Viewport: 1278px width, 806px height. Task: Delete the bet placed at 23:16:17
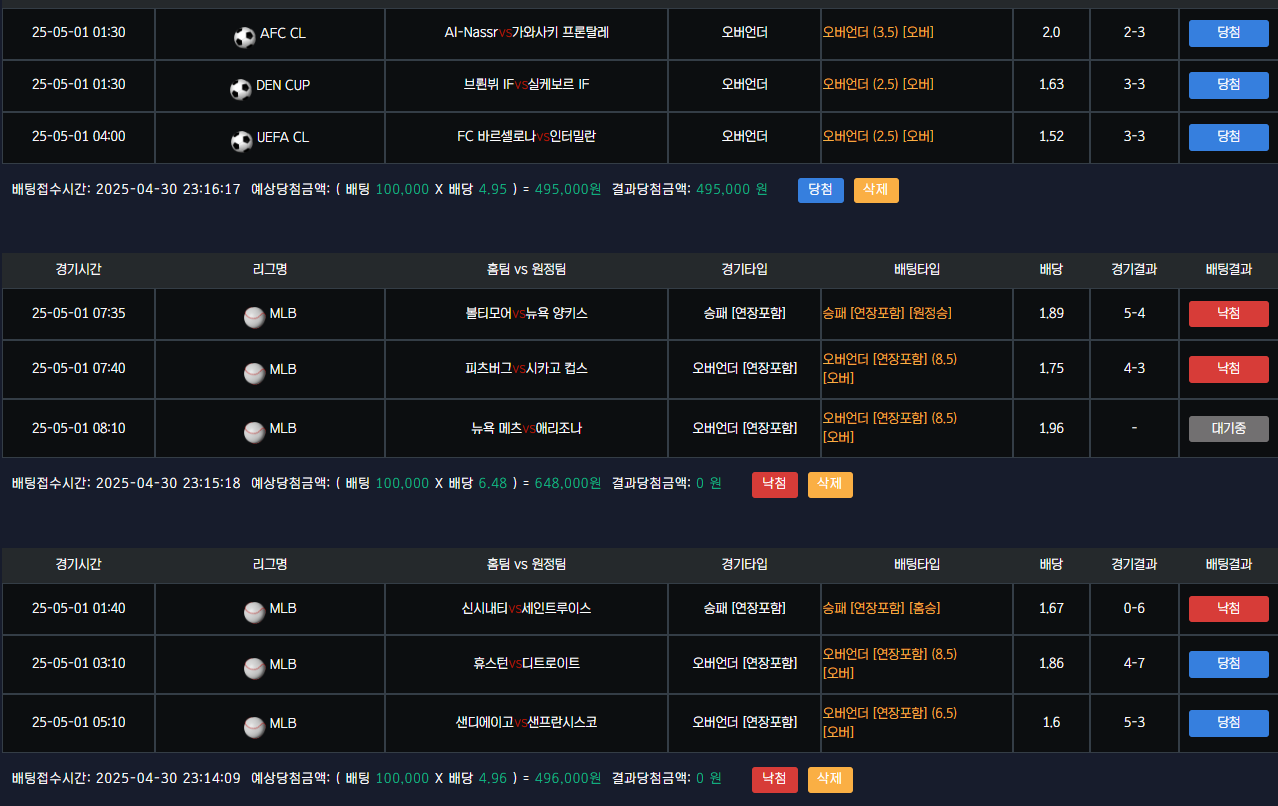[876, 190]
